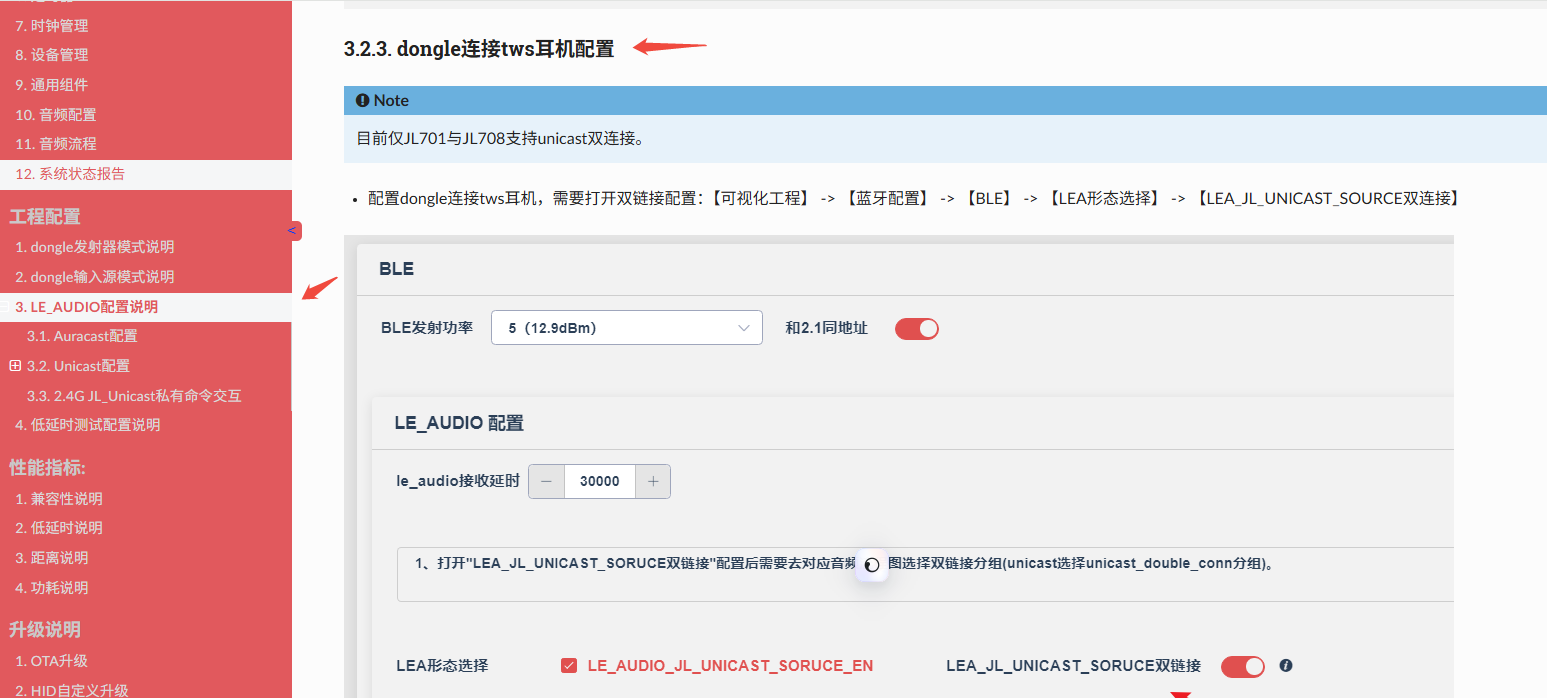Click the info icon beside LEA_JL_UNICAST_SORUCE双链接
The width and height of the screenshot is (1547, 698).
[1286, 665]
